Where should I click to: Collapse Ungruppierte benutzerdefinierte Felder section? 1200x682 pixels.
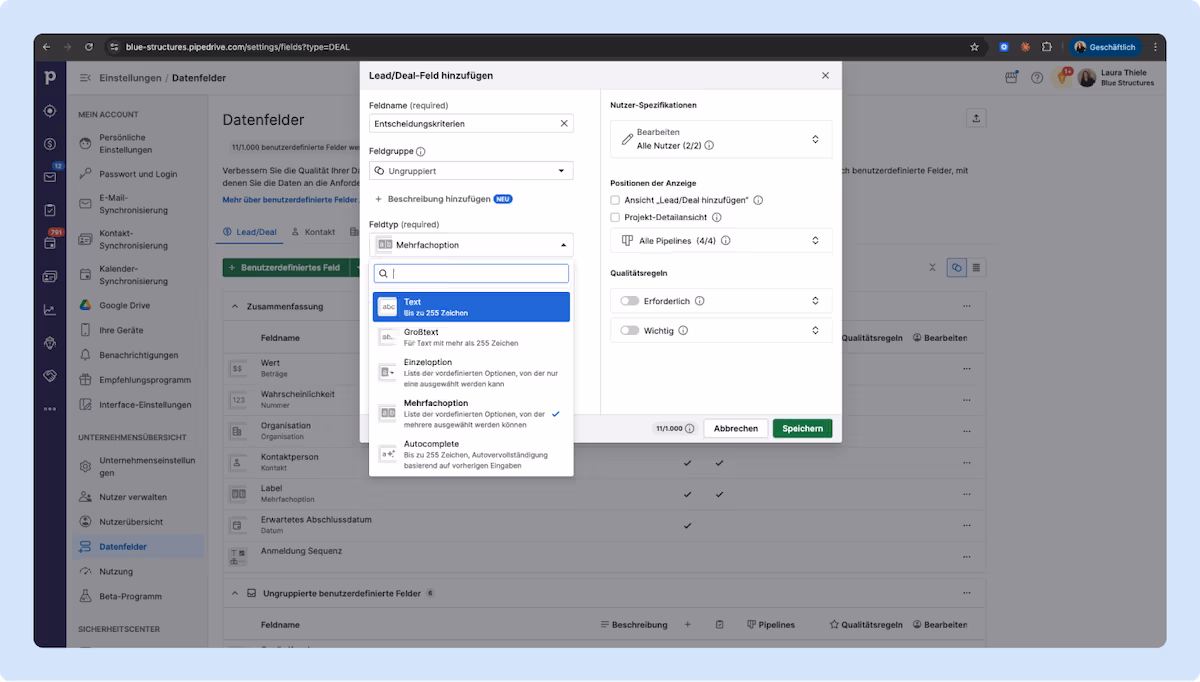pyautogui.click(x=236, y=593)
